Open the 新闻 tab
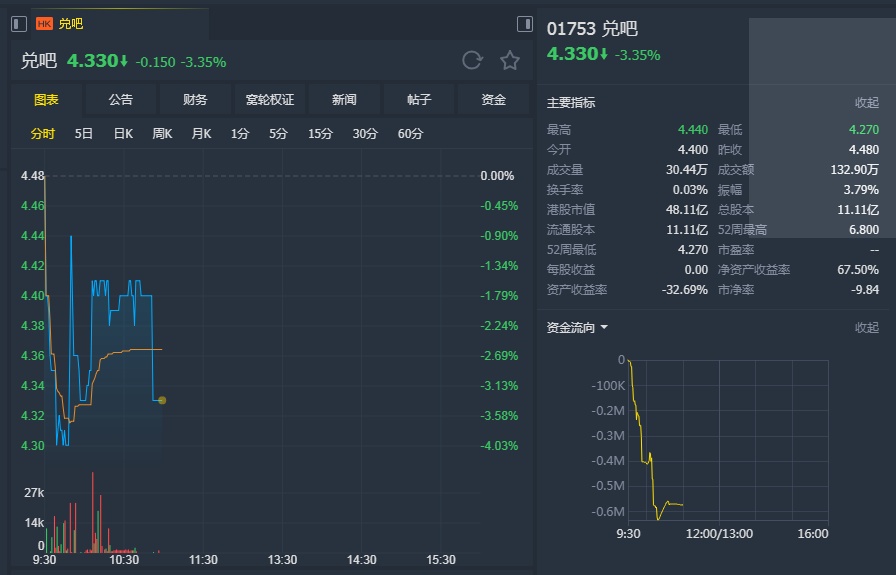The height and width of the screenshot is (575, 896). click(344, 100)
